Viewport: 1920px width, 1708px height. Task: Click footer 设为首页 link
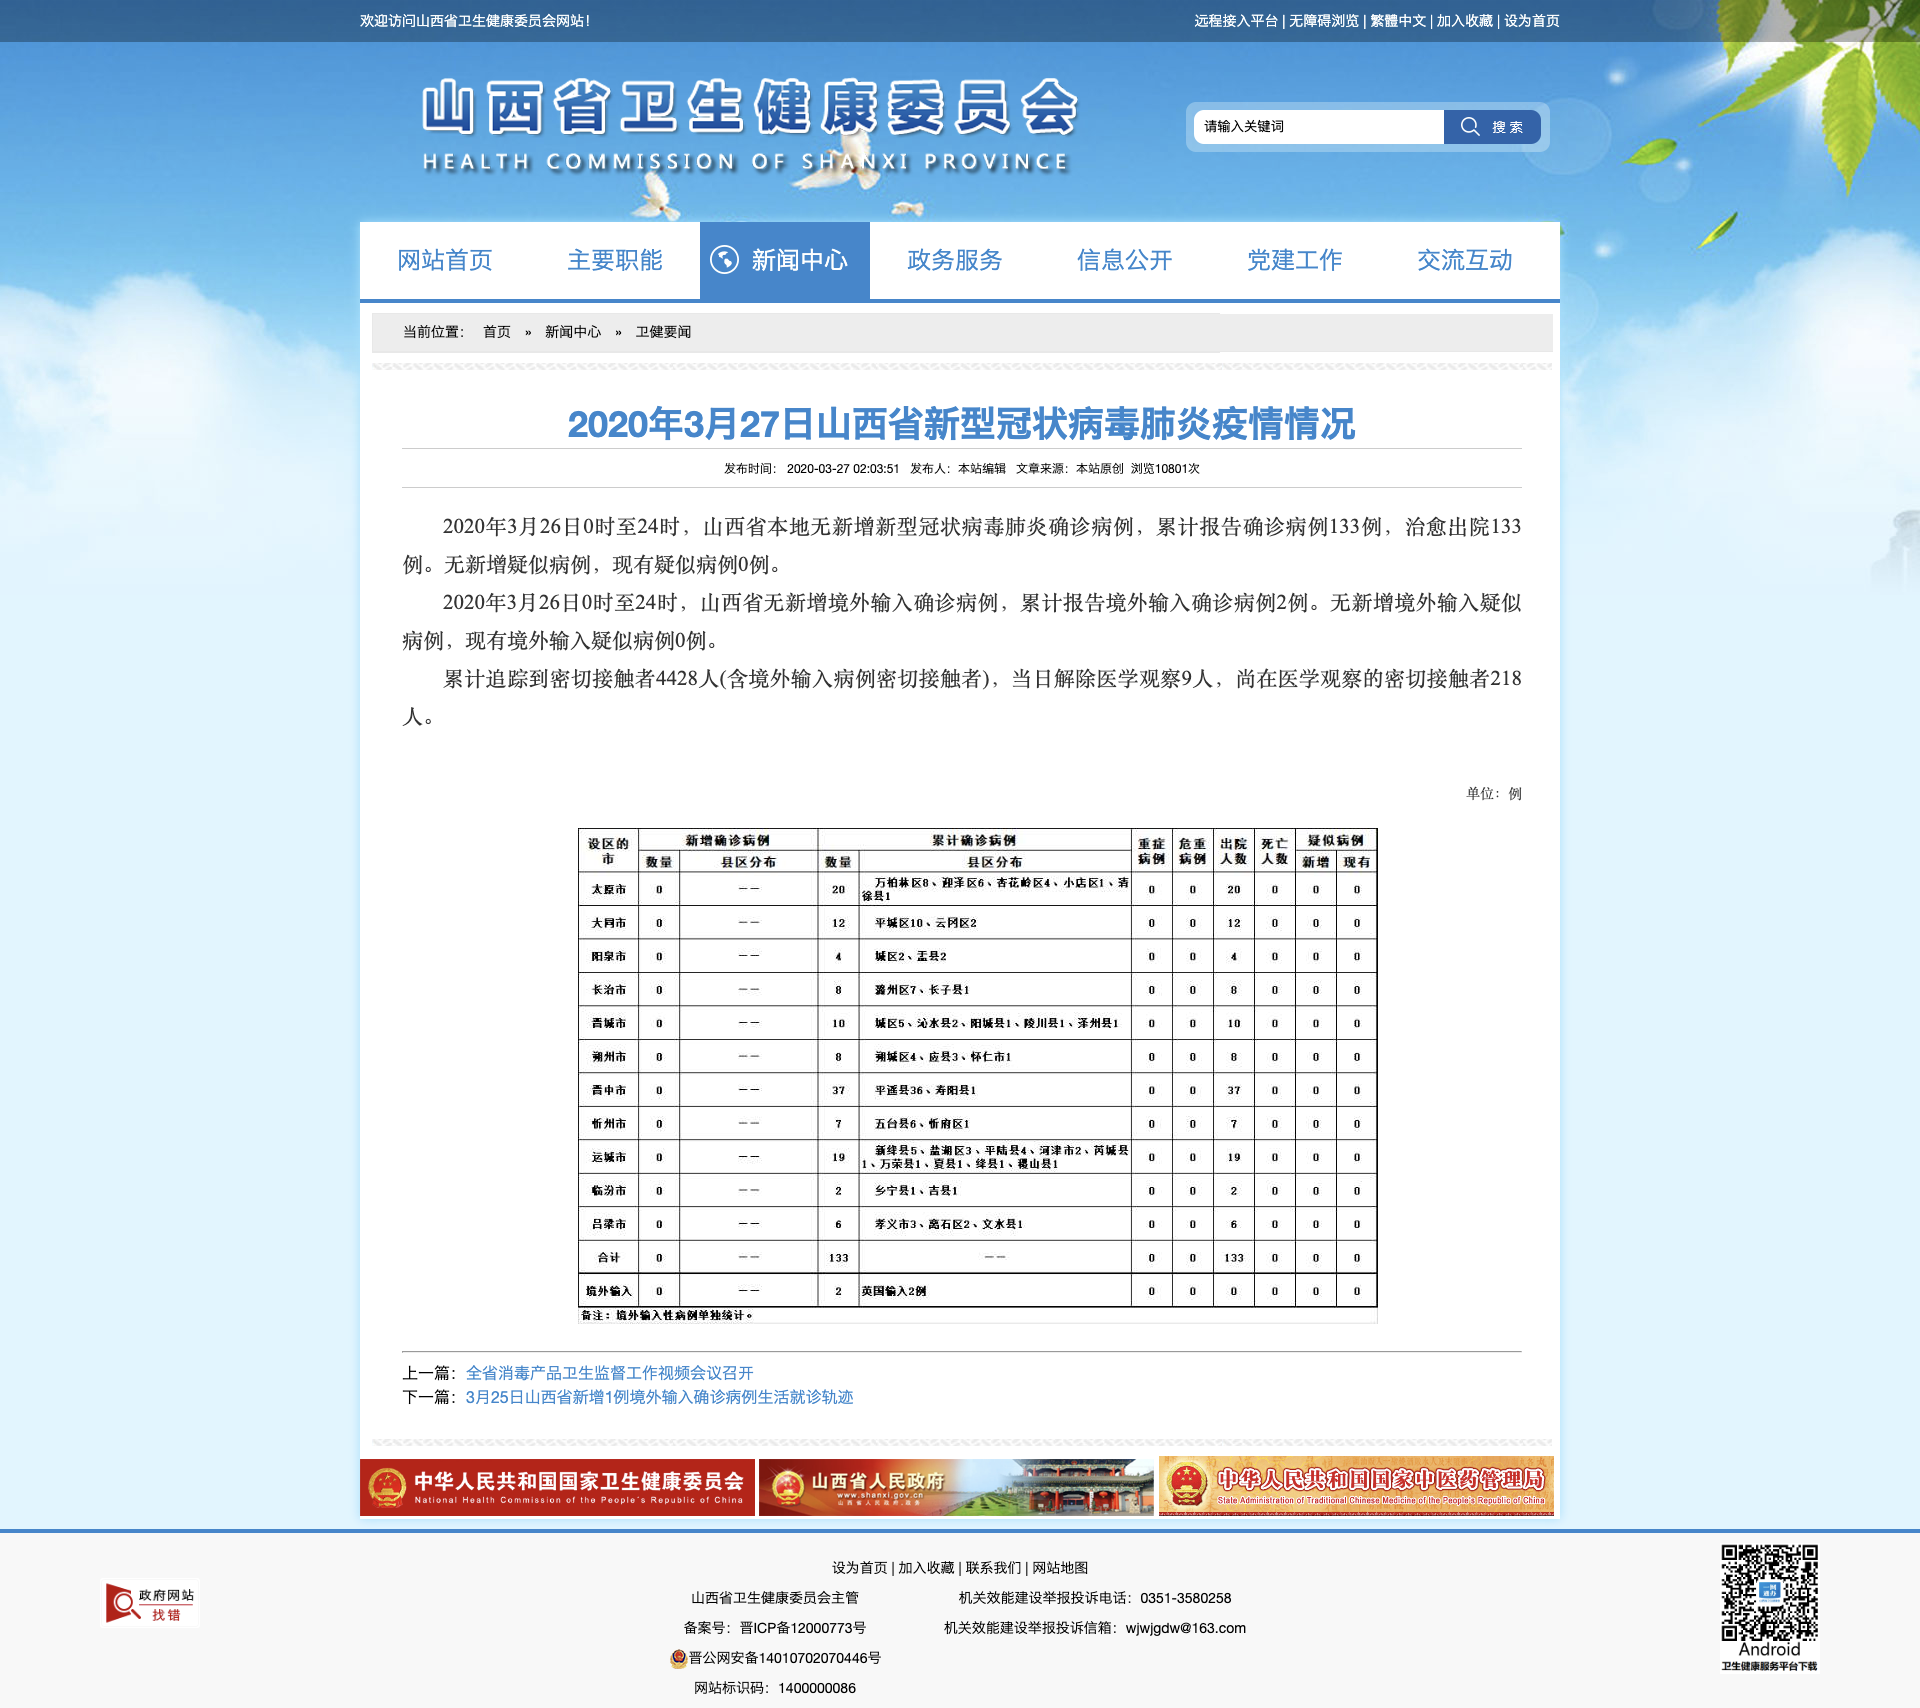click(860, 1568)
